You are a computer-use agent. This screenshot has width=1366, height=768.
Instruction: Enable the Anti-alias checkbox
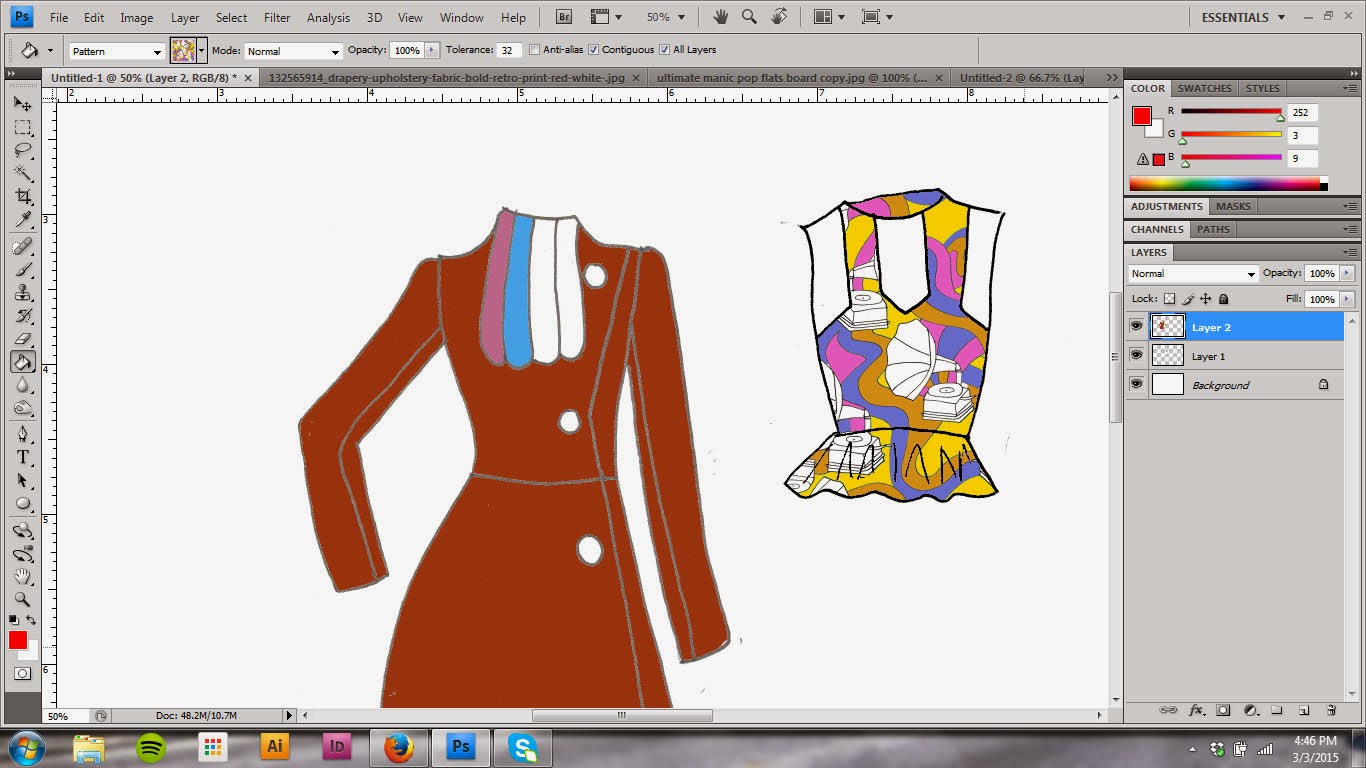click(535, 50)
